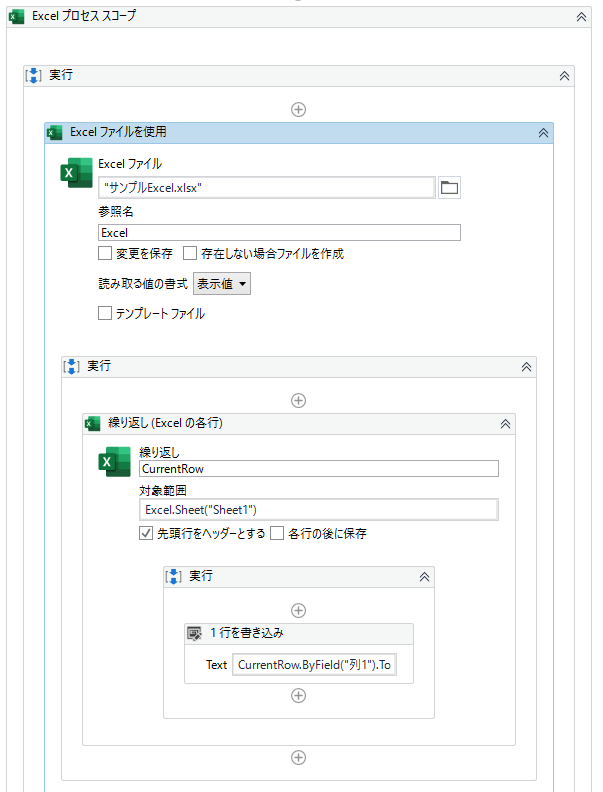Select the 1 行を書き込み activity title
The image size is (603, 792).
[247, 633]
